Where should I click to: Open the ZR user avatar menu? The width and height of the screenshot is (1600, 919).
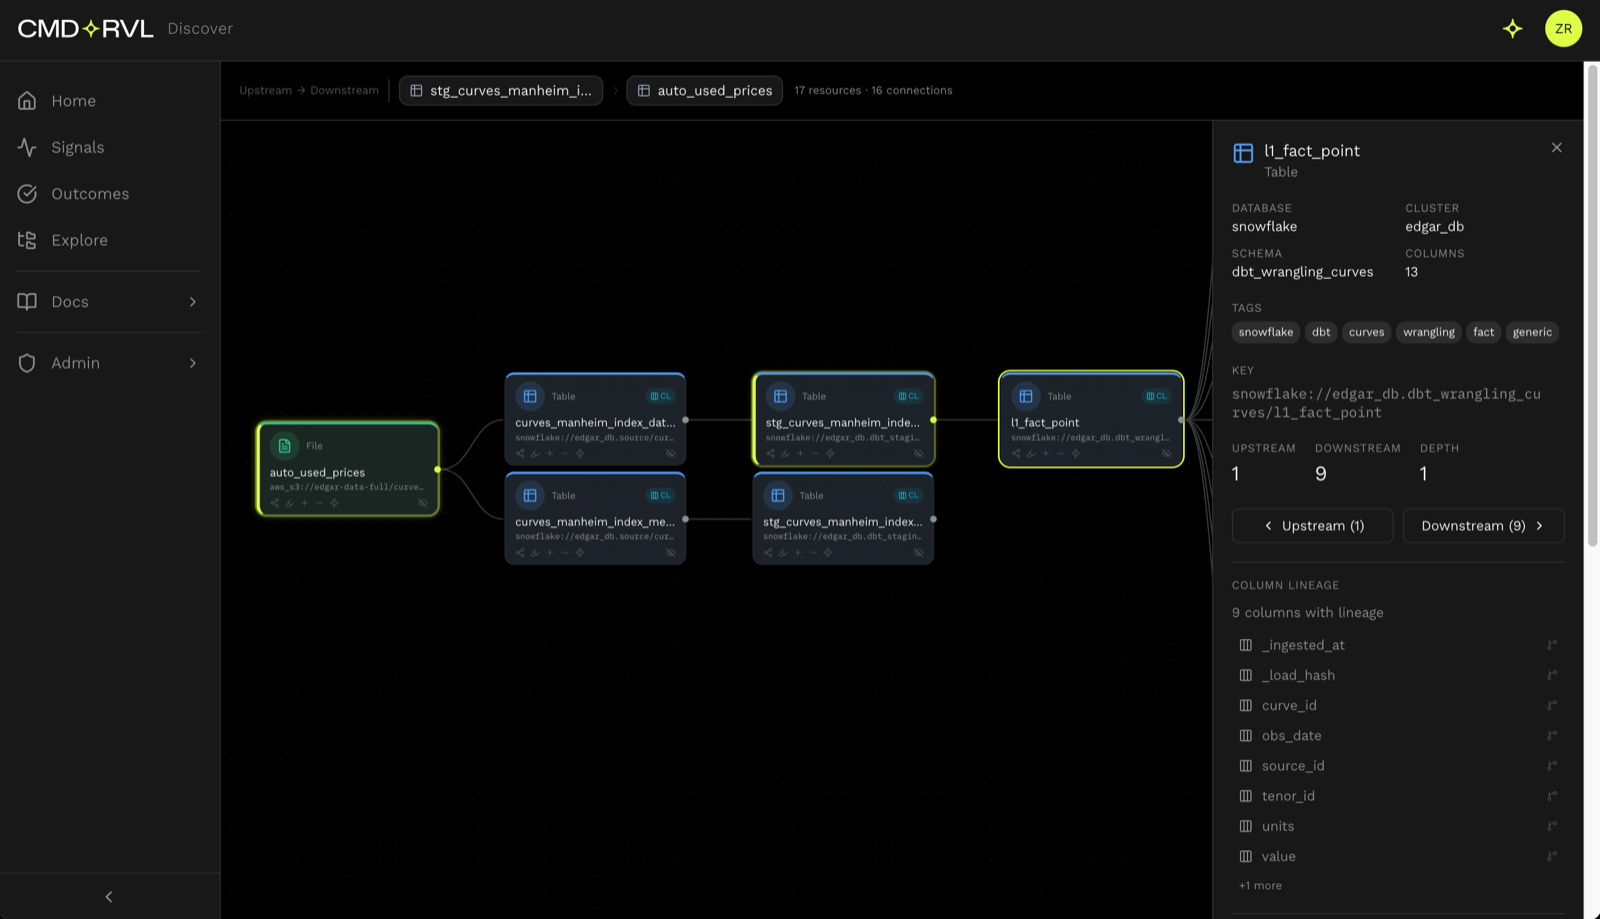coord(1563,29)
